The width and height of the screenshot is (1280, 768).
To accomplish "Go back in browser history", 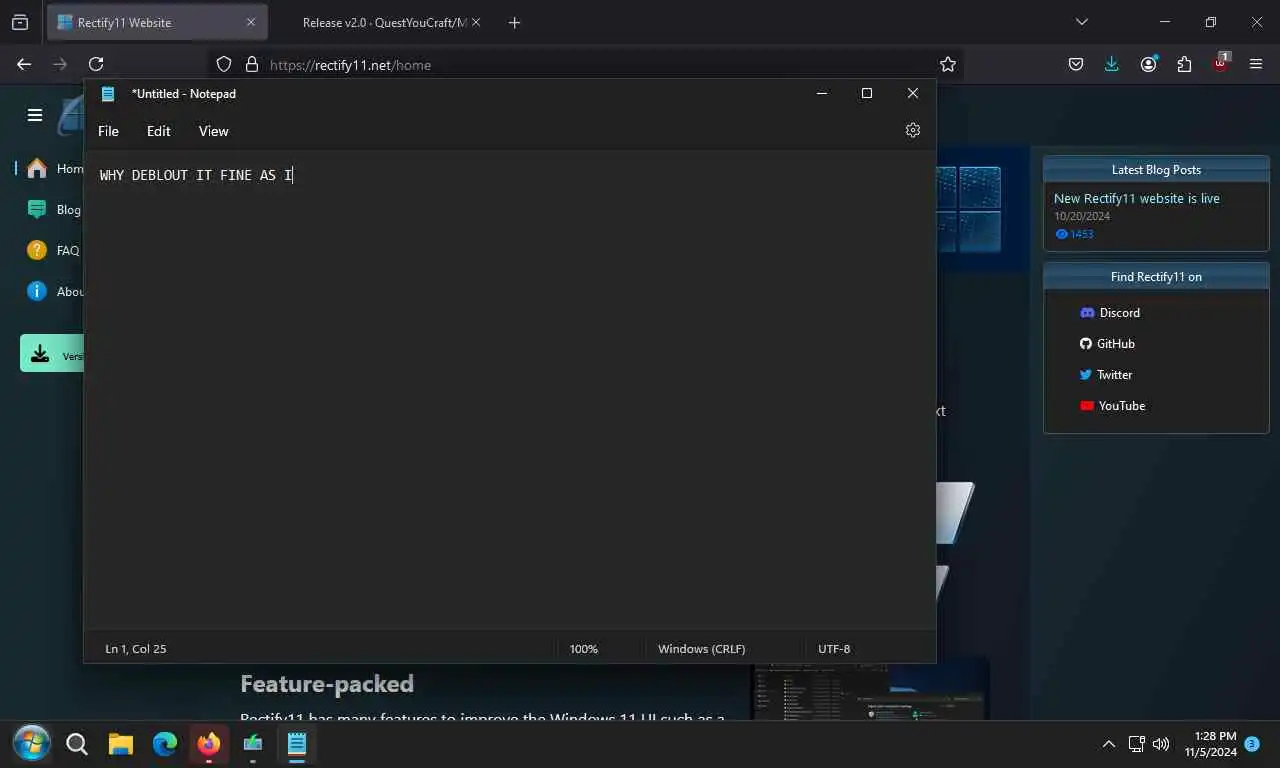I will (x=24, y=64).
